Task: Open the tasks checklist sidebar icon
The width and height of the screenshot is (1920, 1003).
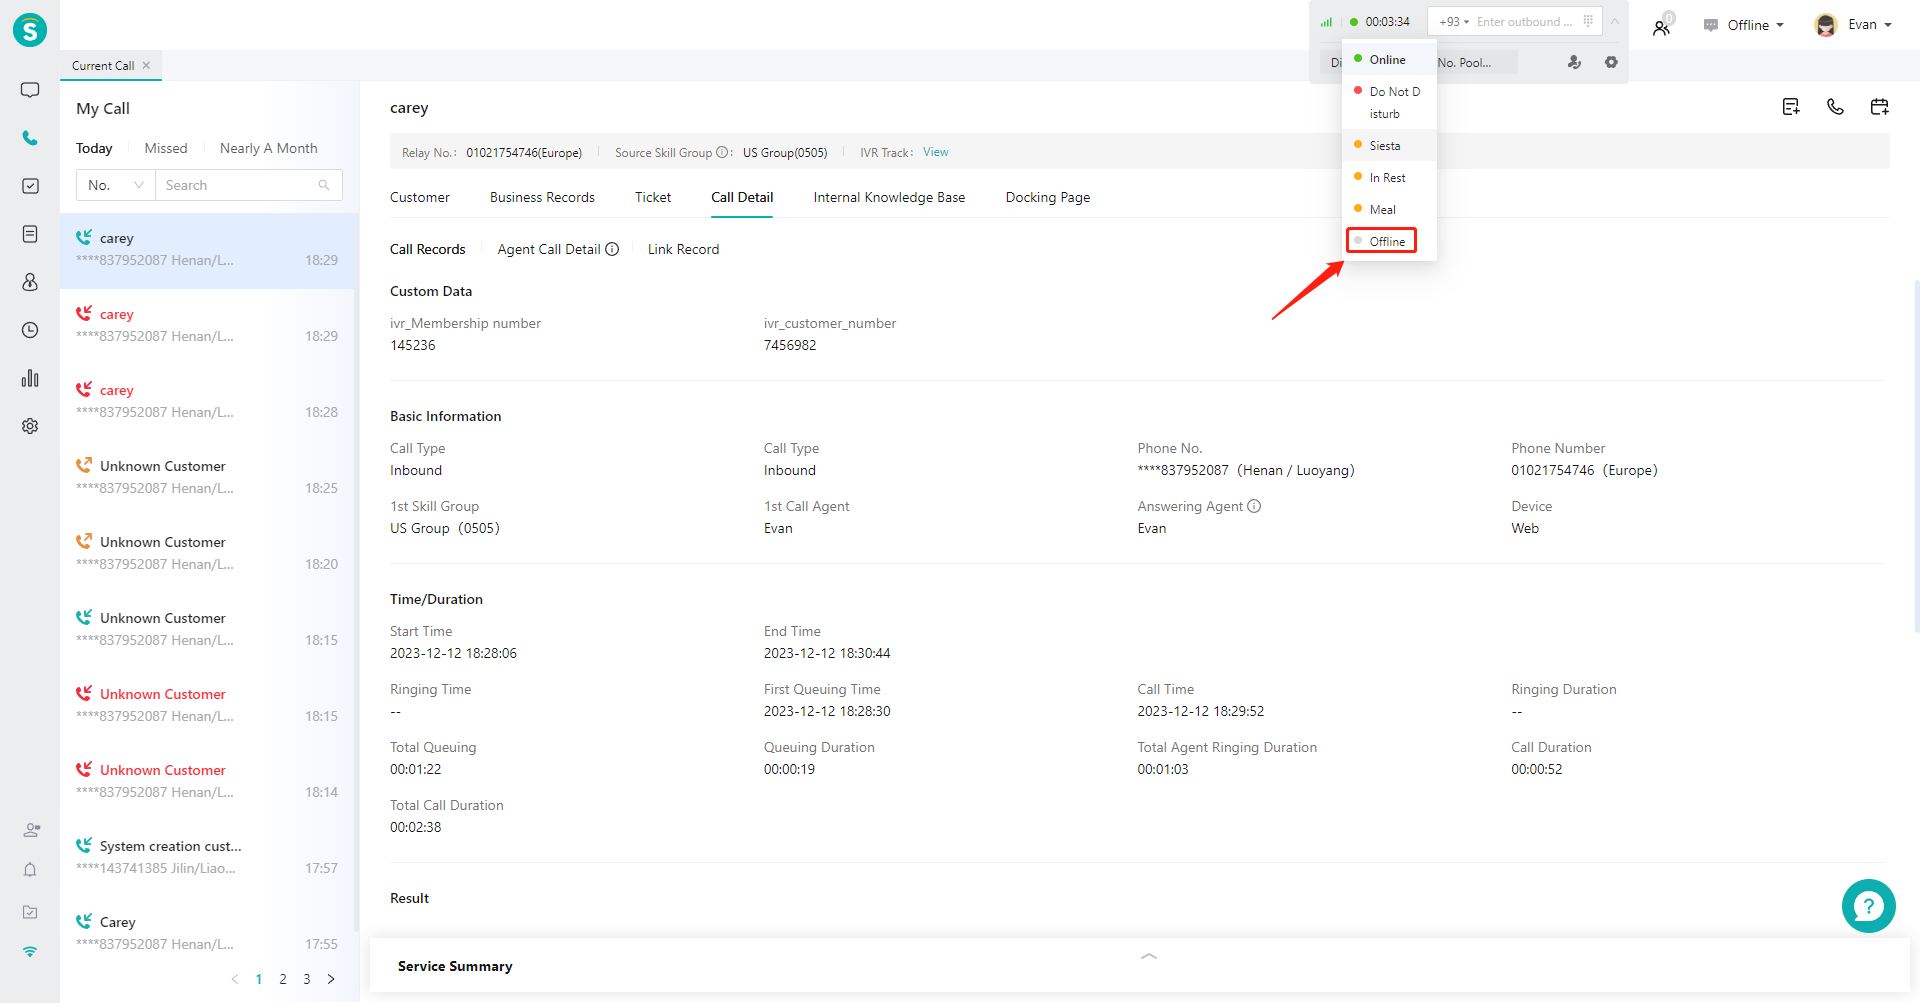Action: (x=30, y=186)
